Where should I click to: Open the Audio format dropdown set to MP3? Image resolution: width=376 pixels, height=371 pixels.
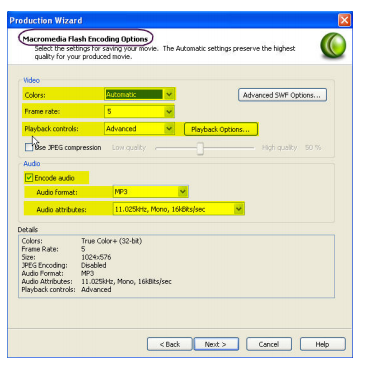pyautogui.click(x=150, y=192)
